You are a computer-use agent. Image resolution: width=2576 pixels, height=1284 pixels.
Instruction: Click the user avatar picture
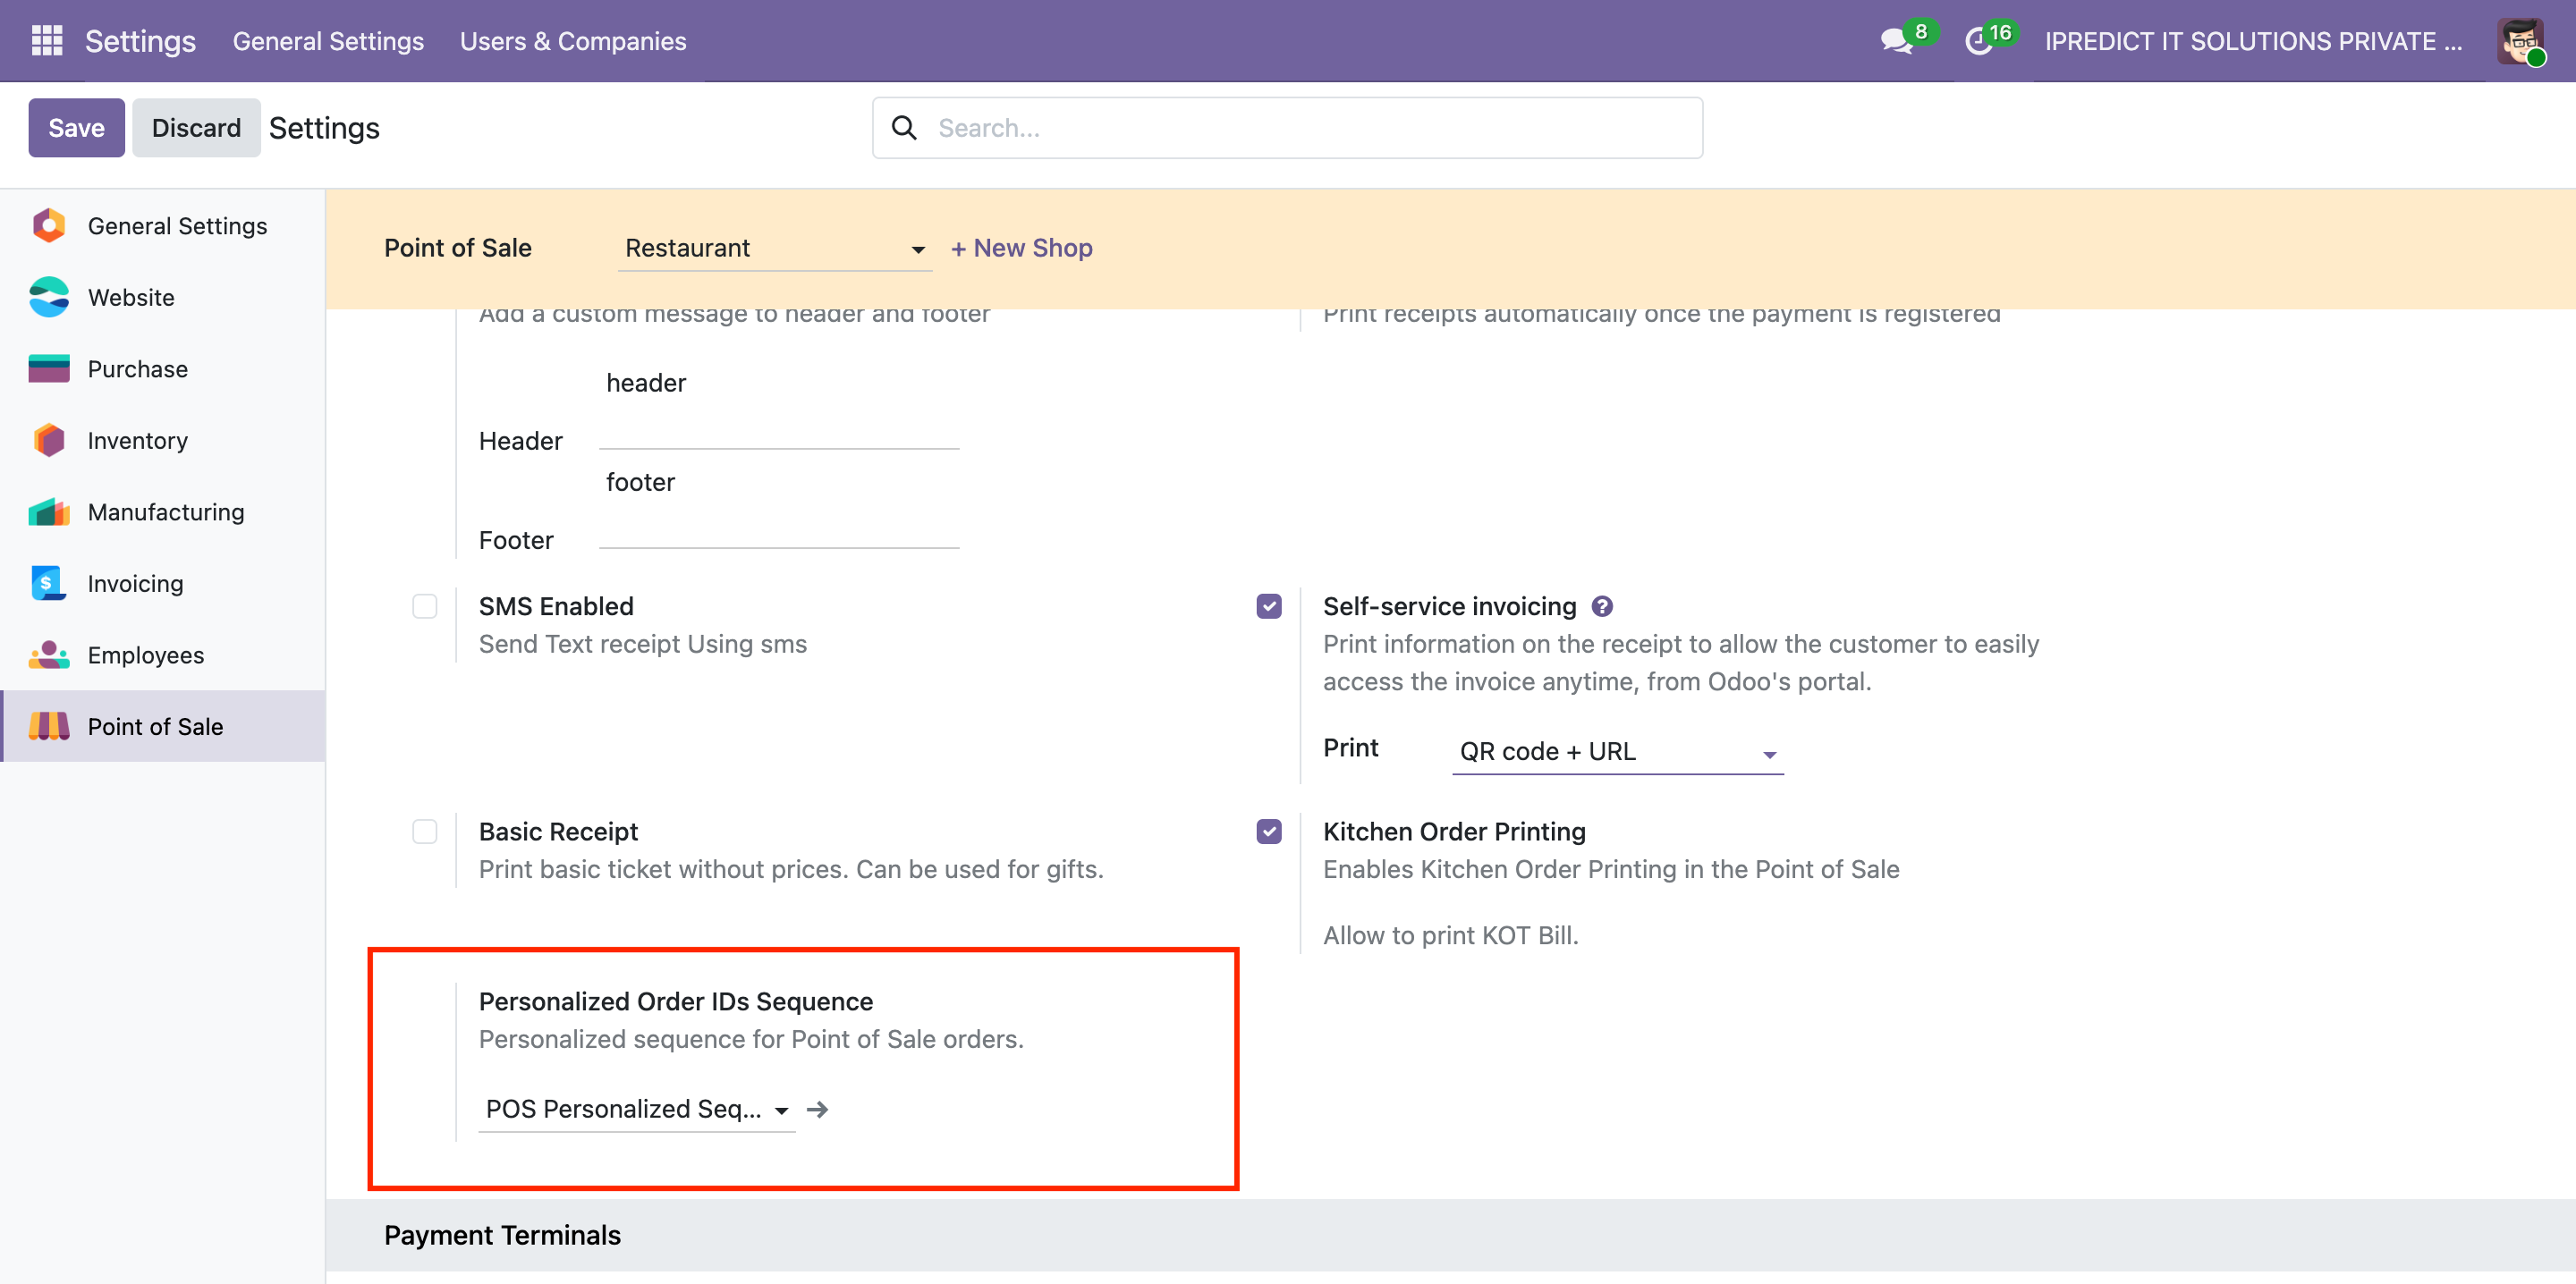click(x=2520, y=40)
